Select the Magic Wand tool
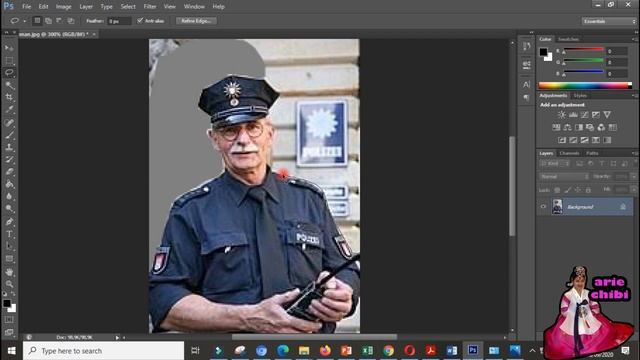The width and height of the screenshot is (640, 360). click(9, 85)
